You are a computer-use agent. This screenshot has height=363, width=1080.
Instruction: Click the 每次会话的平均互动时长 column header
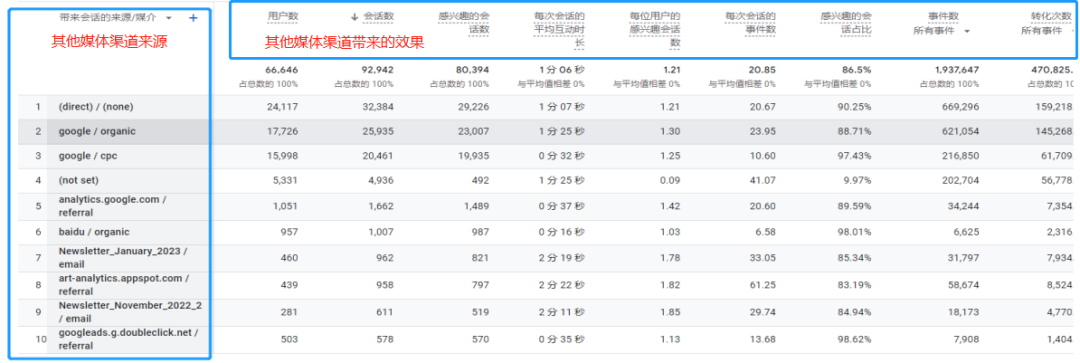click(x=559, y=30)
